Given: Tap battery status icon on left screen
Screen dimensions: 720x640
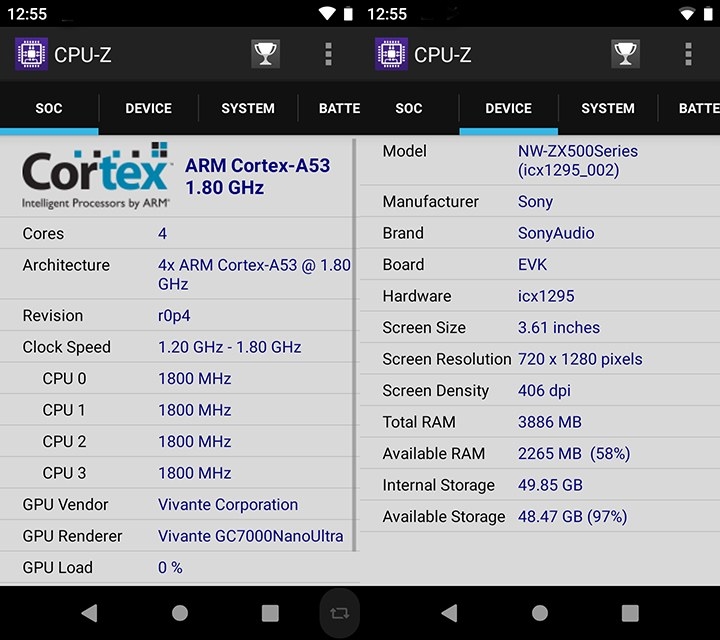Looking at the screenshot, I should point(348,13).
